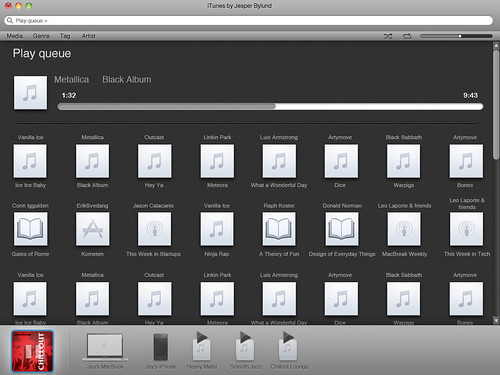Toggle the shuffle icon

tap(388, 36)
